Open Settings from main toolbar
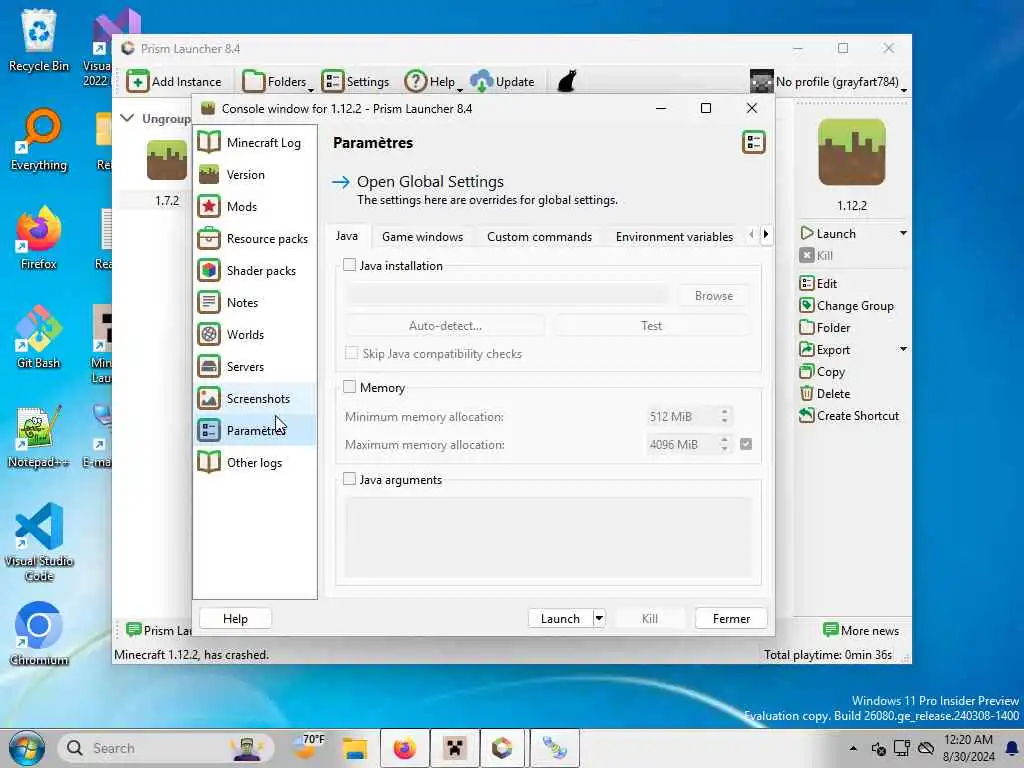 pos(355,82)
